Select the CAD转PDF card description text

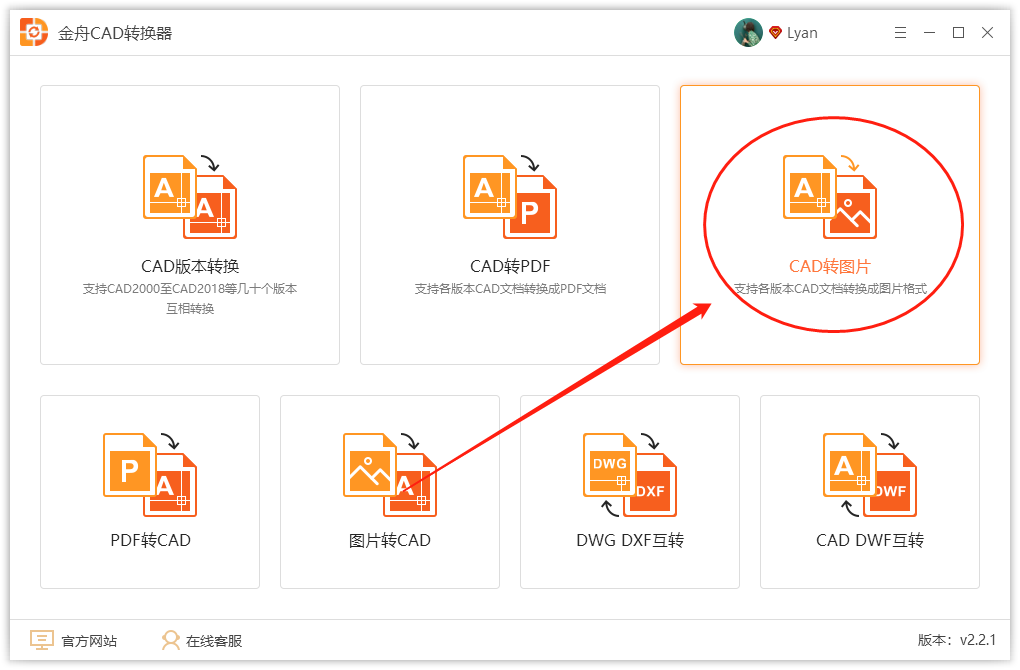509,290
